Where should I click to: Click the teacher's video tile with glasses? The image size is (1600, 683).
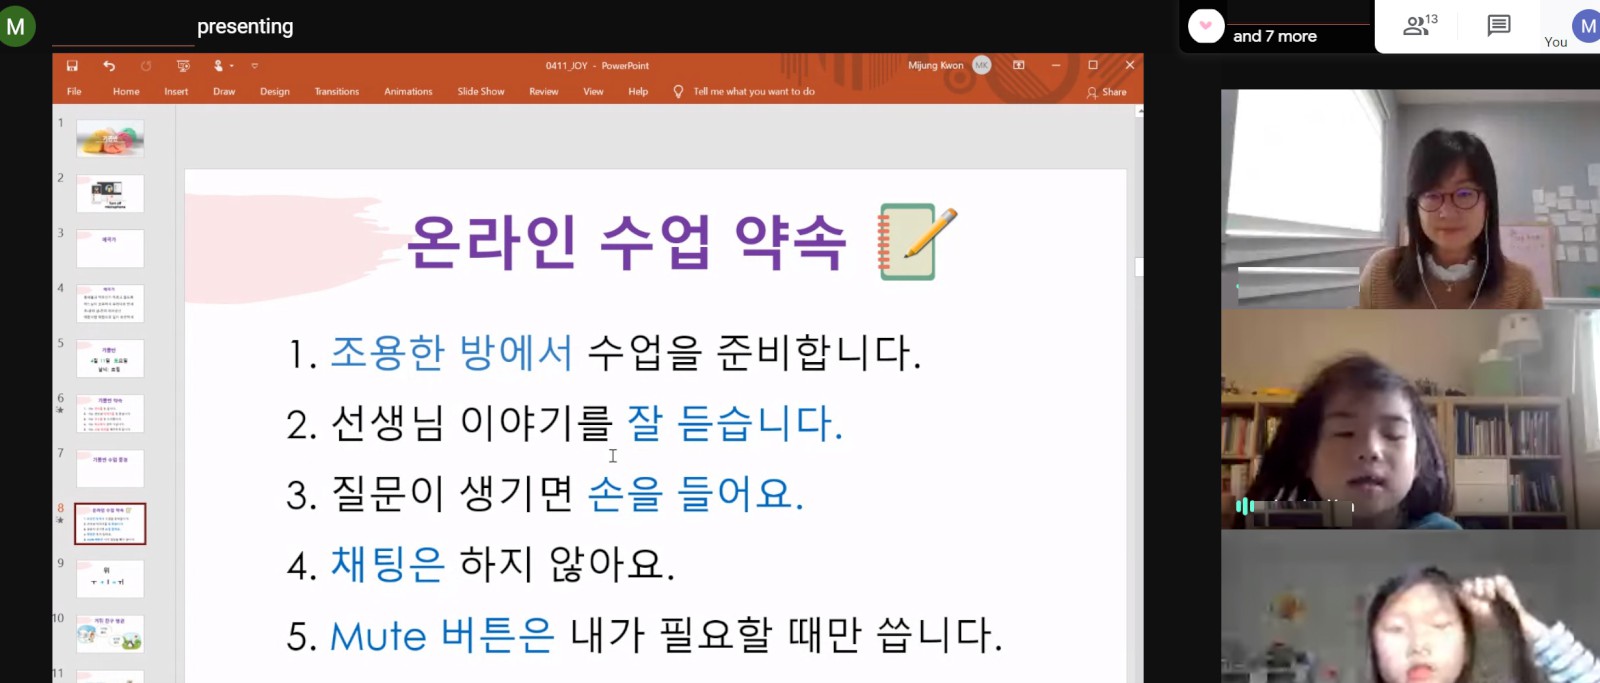(x=1409, y=198)
